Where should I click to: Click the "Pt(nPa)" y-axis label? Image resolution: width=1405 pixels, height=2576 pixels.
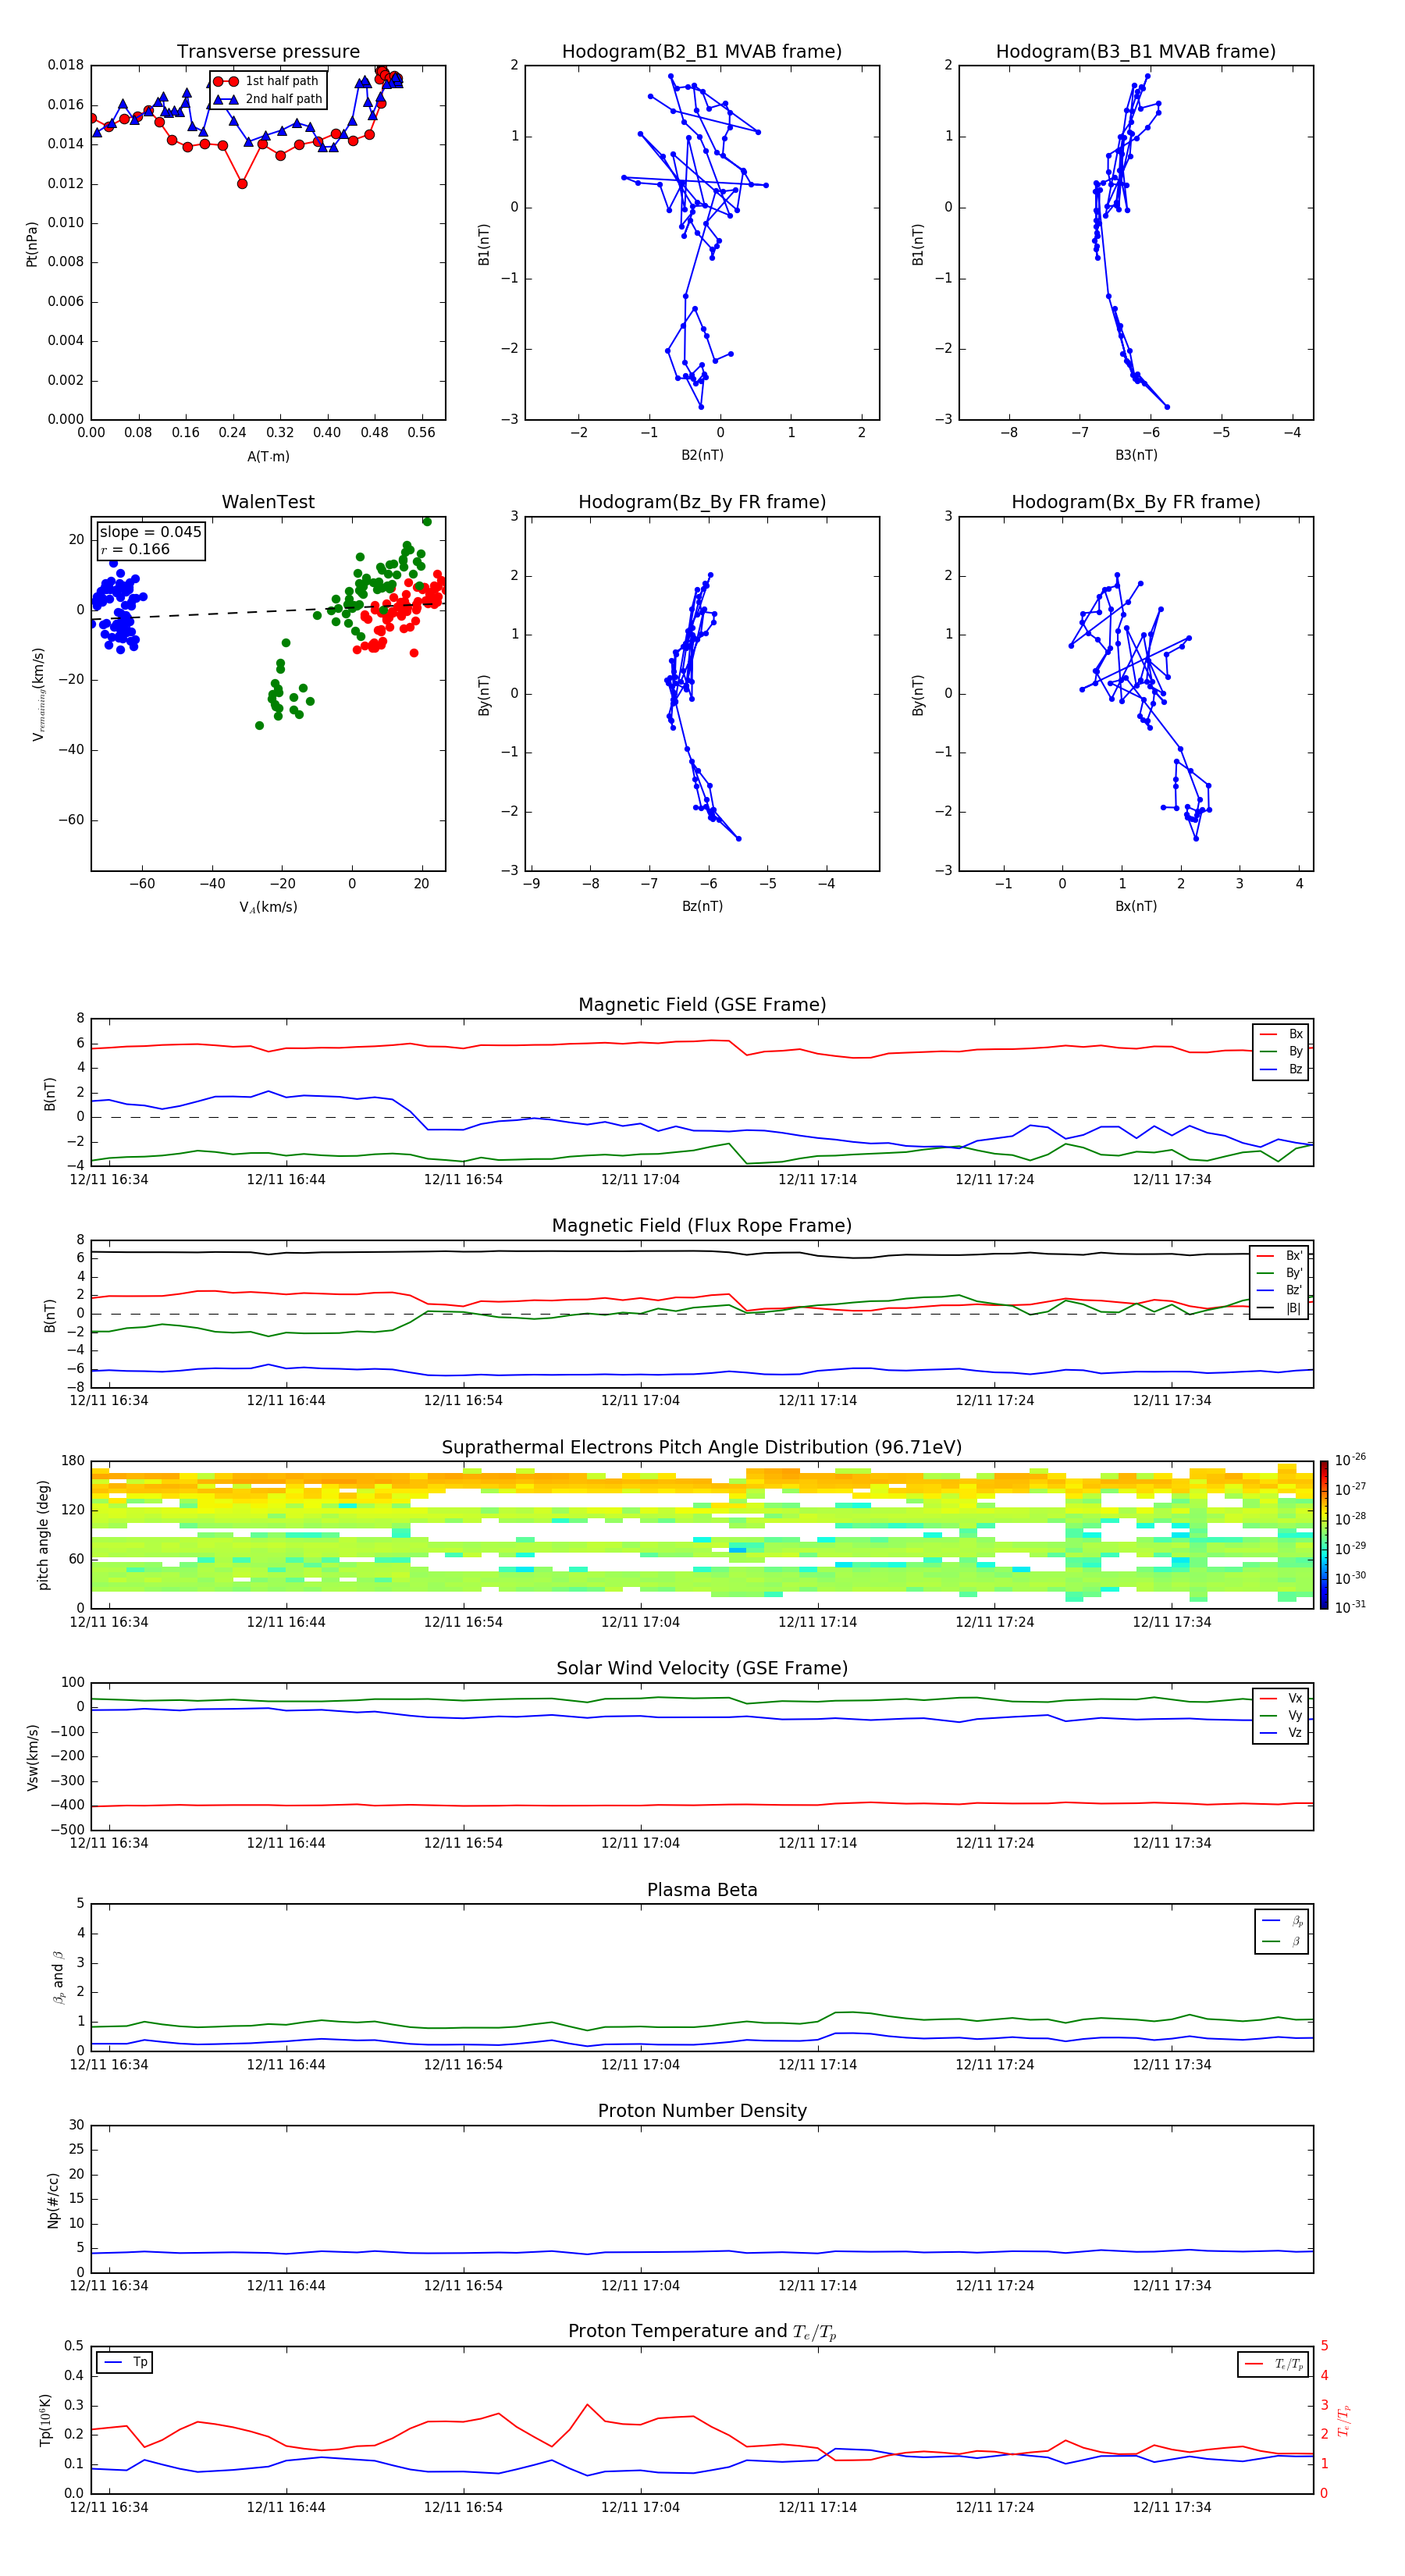[32, 243]
